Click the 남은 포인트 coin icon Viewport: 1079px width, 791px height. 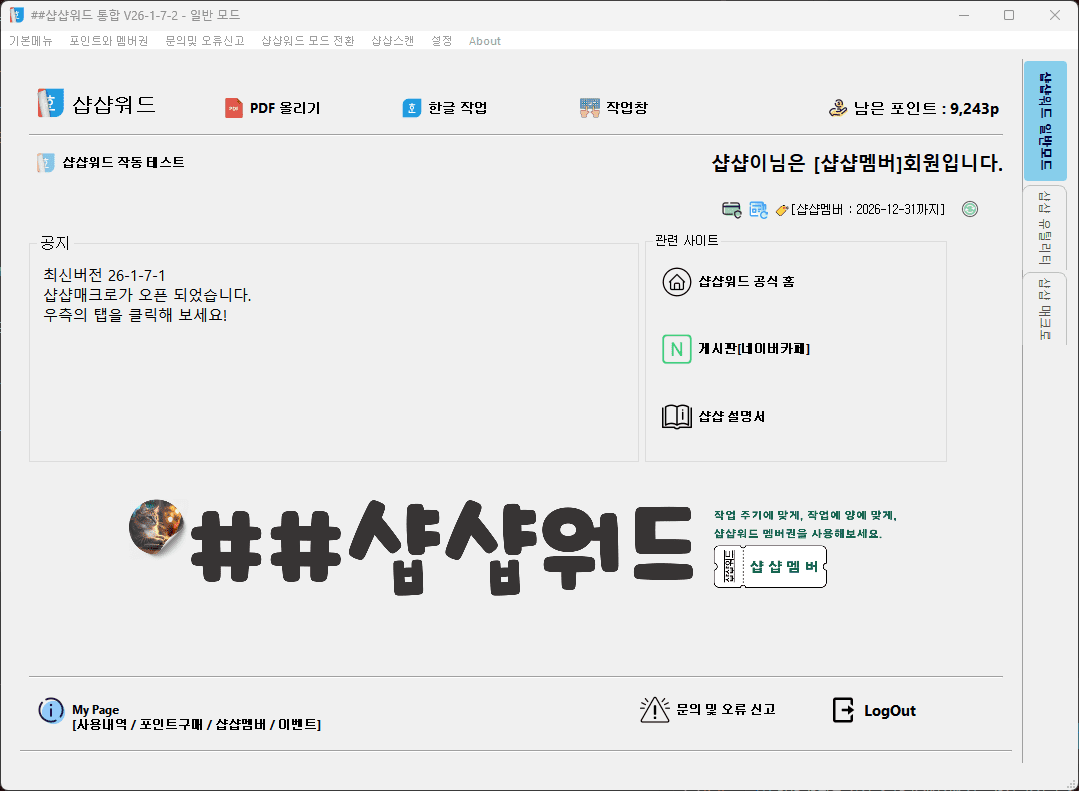(x=838, y=107)
